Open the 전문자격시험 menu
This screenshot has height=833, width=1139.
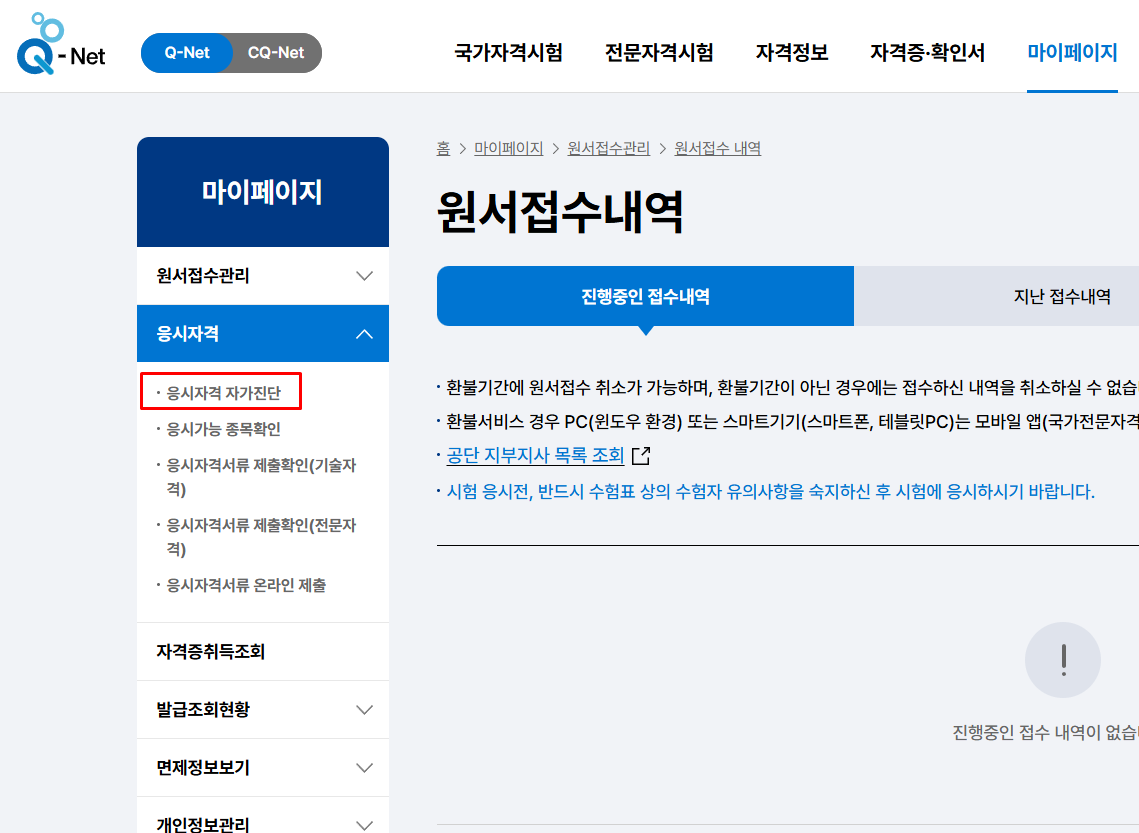coord(659,52)
